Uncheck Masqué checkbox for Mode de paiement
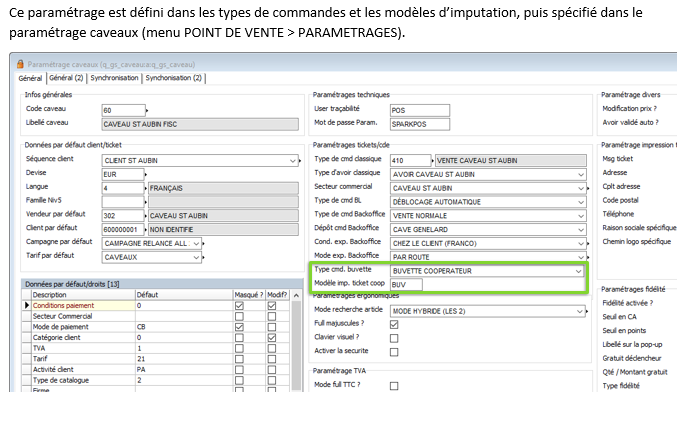The width and height of the screenshot is (699, 427). click(238, 327)
